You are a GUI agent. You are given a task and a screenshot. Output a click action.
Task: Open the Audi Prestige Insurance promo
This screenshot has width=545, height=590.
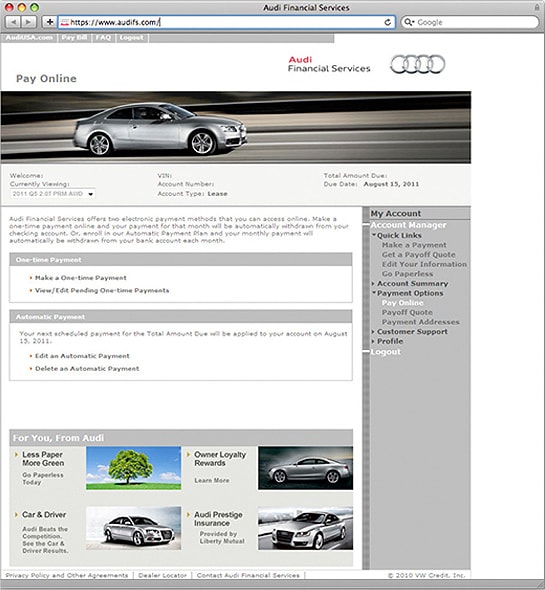click(x=218, y=519)
